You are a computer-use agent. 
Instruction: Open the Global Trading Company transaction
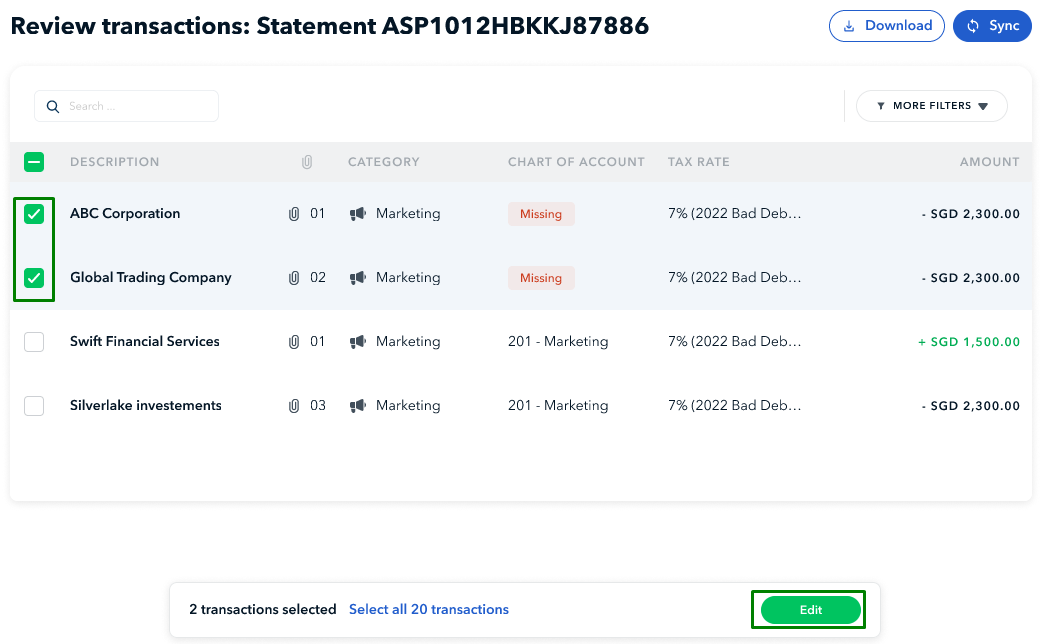click(151, 278)
